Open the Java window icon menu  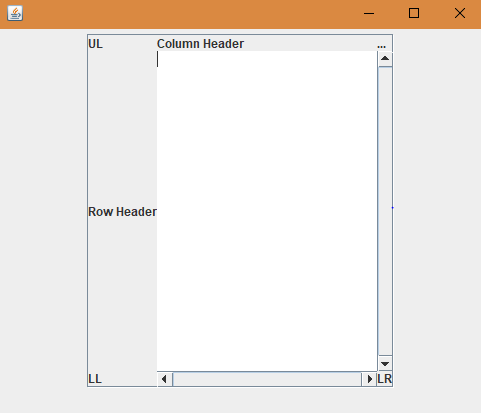[x=15, y=13]
